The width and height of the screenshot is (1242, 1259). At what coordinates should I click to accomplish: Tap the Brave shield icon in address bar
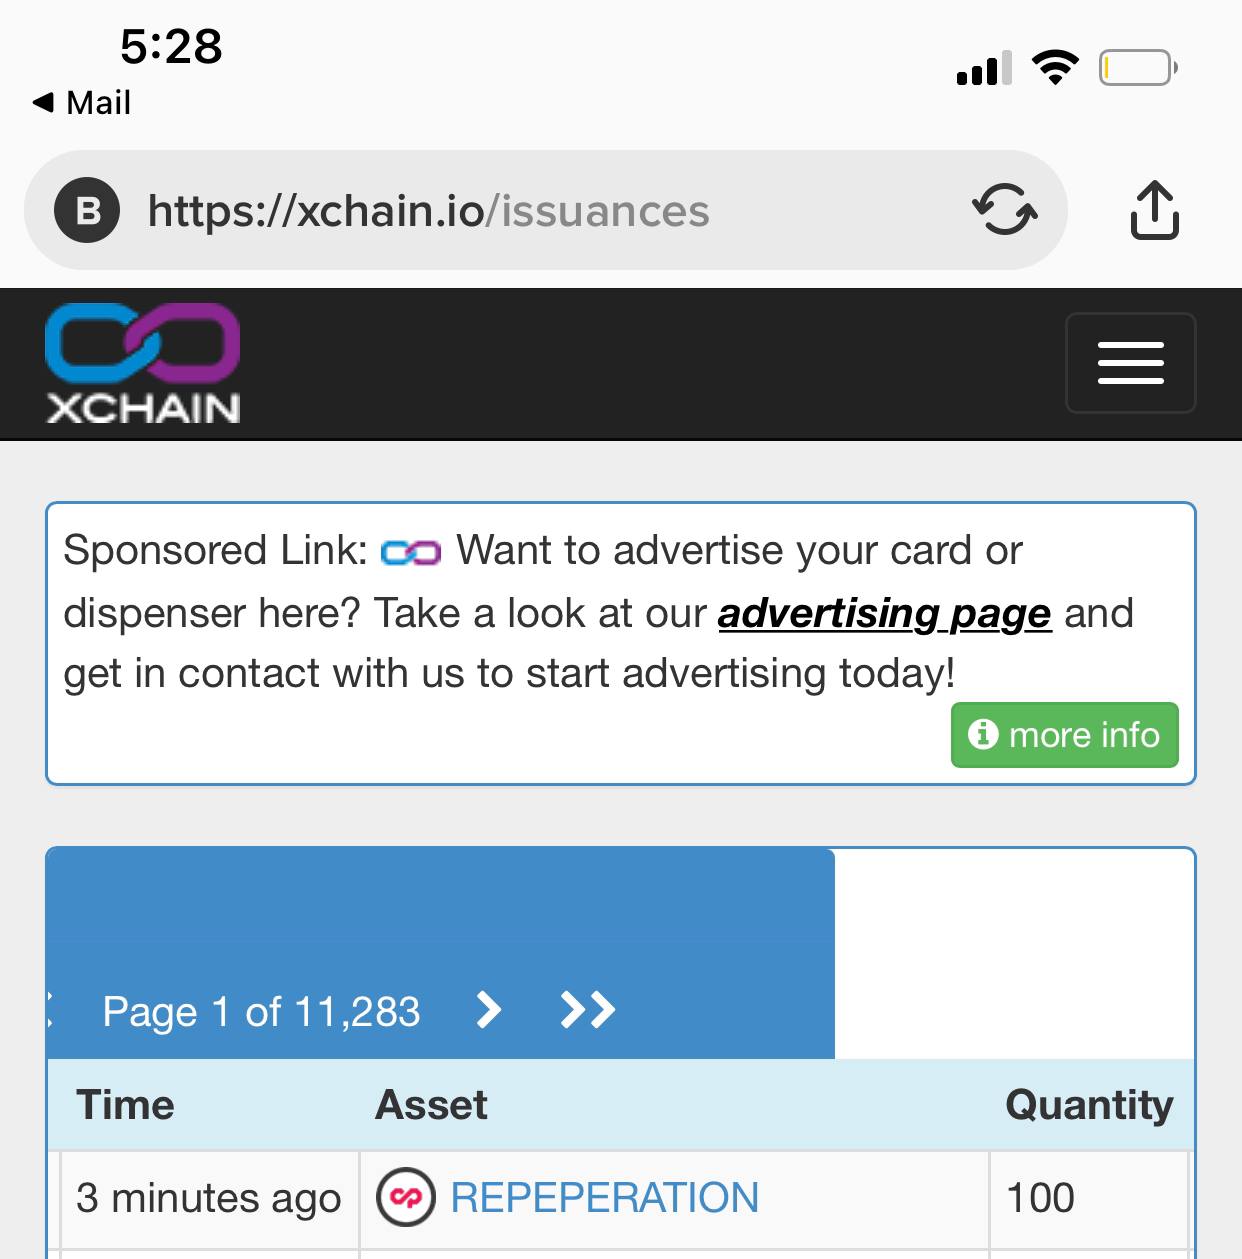[x=87, y=210]
